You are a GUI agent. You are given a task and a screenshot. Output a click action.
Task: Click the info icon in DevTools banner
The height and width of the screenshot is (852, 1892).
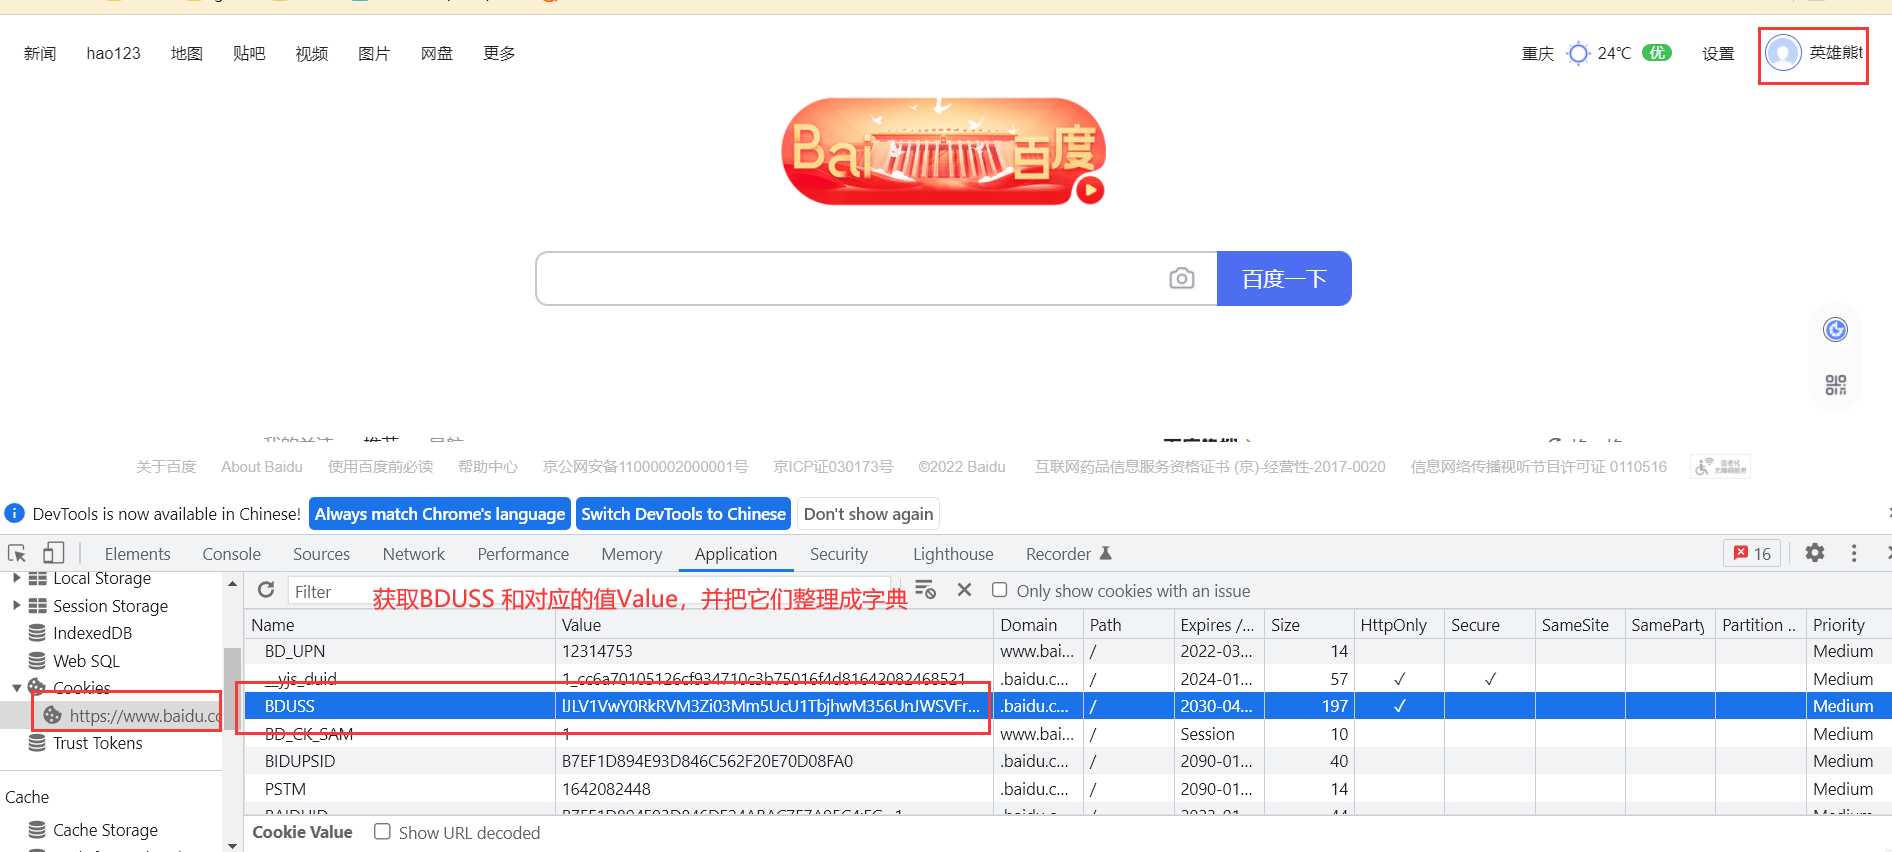(15, 513)
